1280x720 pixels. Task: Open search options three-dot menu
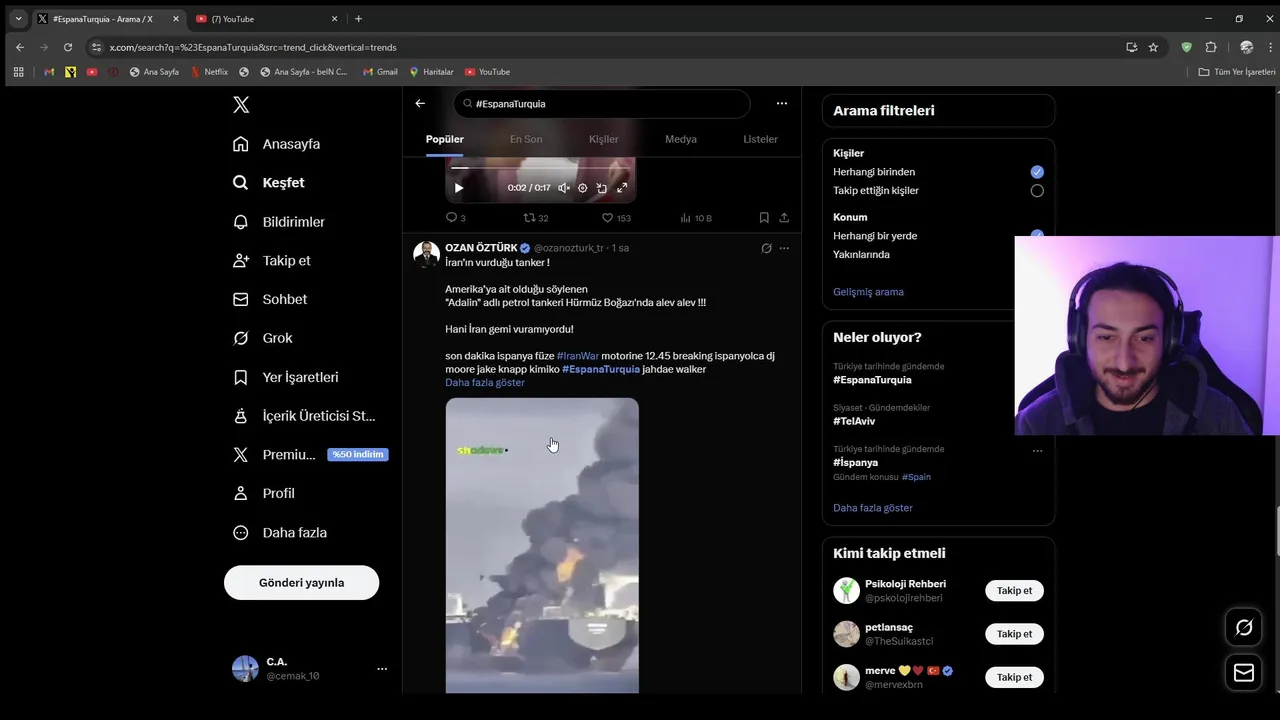pyautogui.click(x=782, y=103)
